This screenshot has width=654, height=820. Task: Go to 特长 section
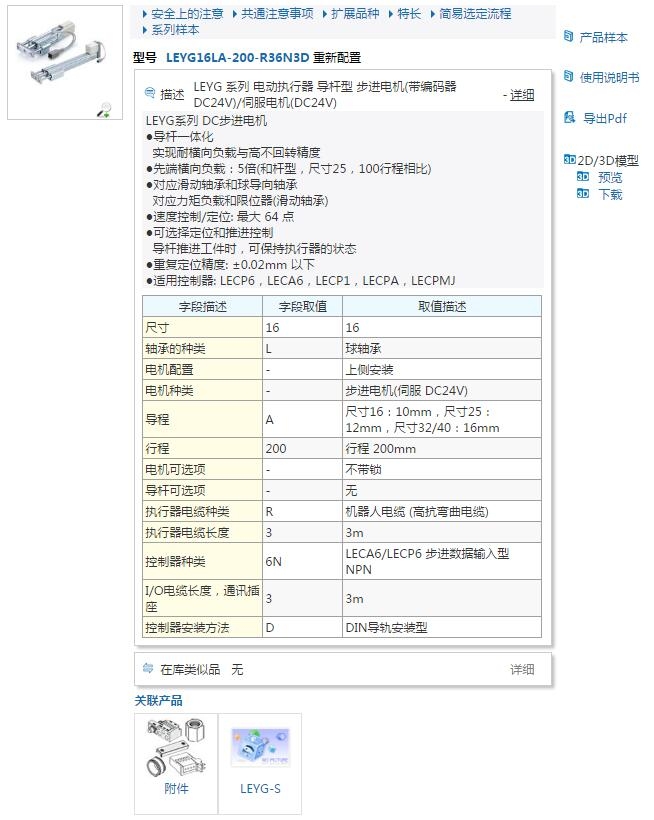(x=409, y=14)
